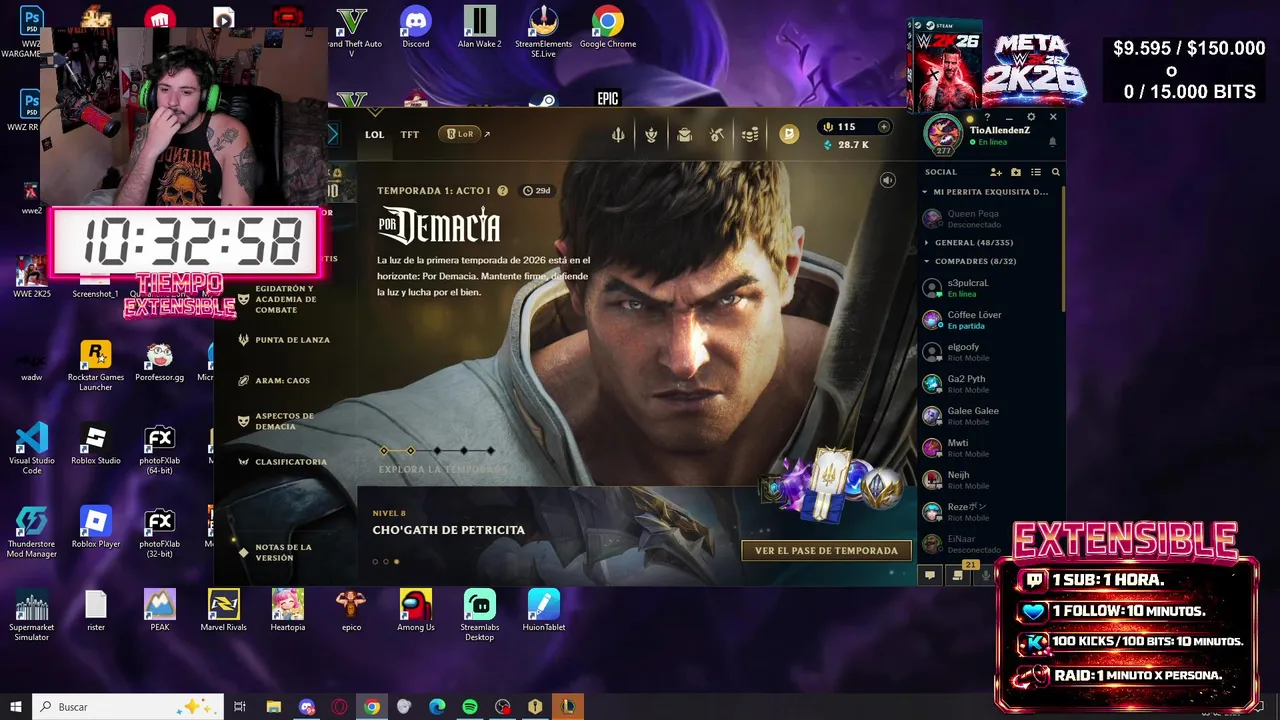1280x720 pixels.
Task: Open Marvel Rivals desktop shortcut
Action: pos(224,610)
